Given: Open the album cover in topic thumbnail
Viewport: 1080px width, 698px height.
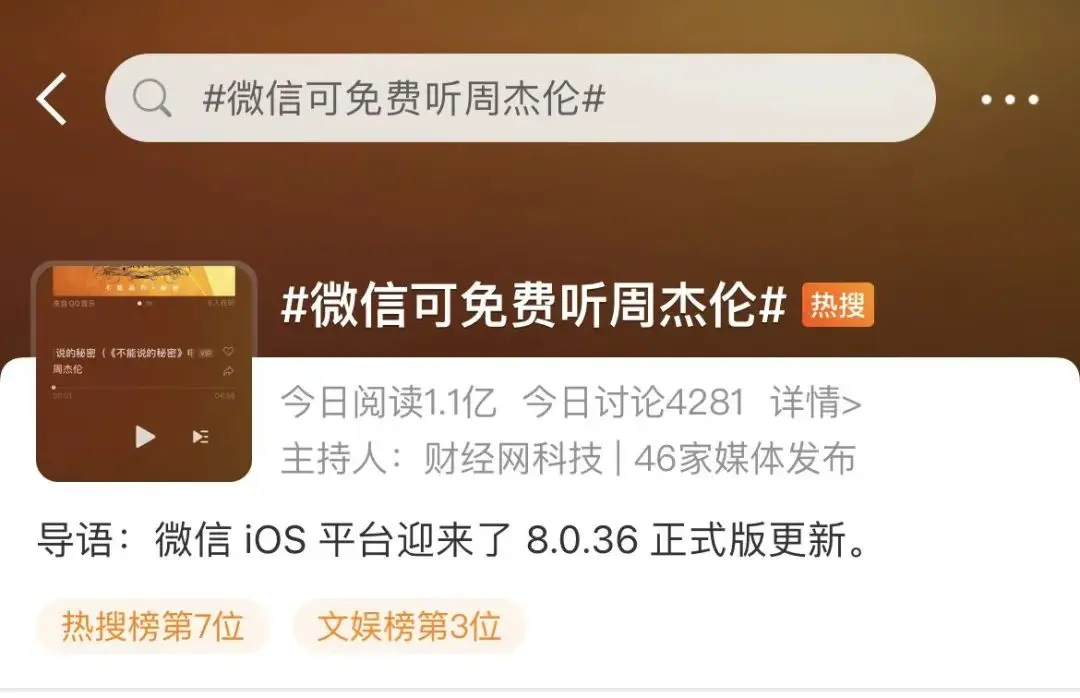Looking at the screenshot, I should click(x=143, y=281).
